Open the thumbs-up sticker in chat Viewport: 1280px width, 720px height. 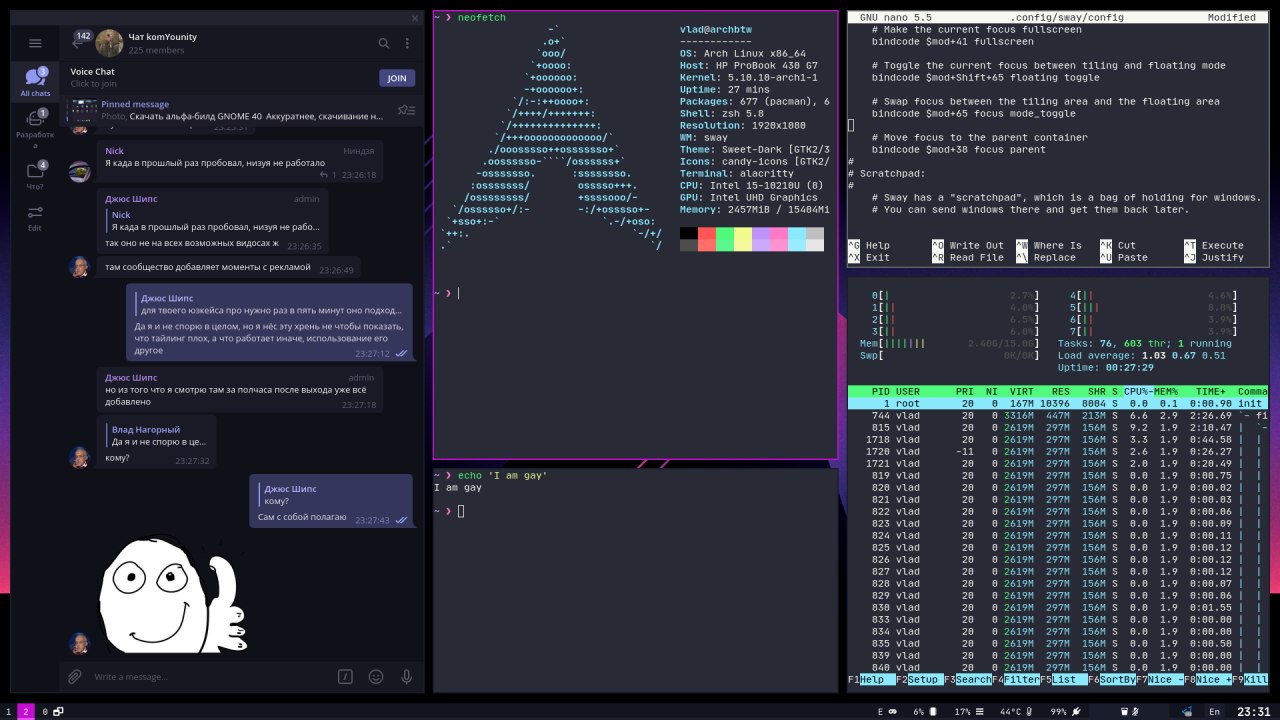coord(172,594)
